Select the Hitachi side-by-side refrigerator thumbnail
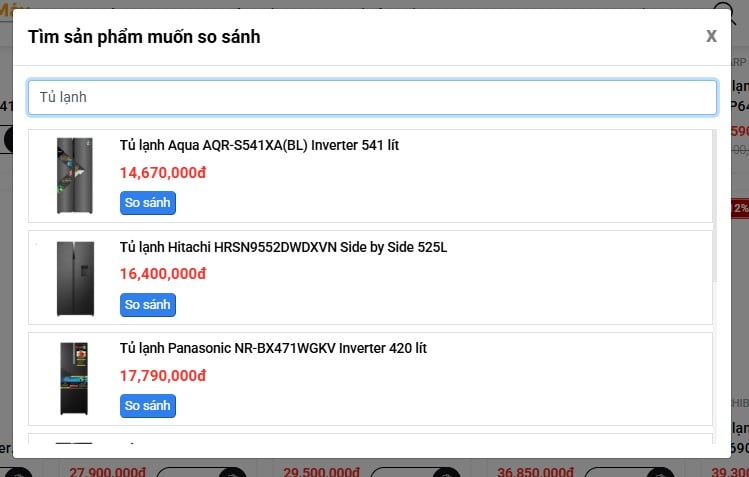This screenshot has width=749, height=477. 75,278
